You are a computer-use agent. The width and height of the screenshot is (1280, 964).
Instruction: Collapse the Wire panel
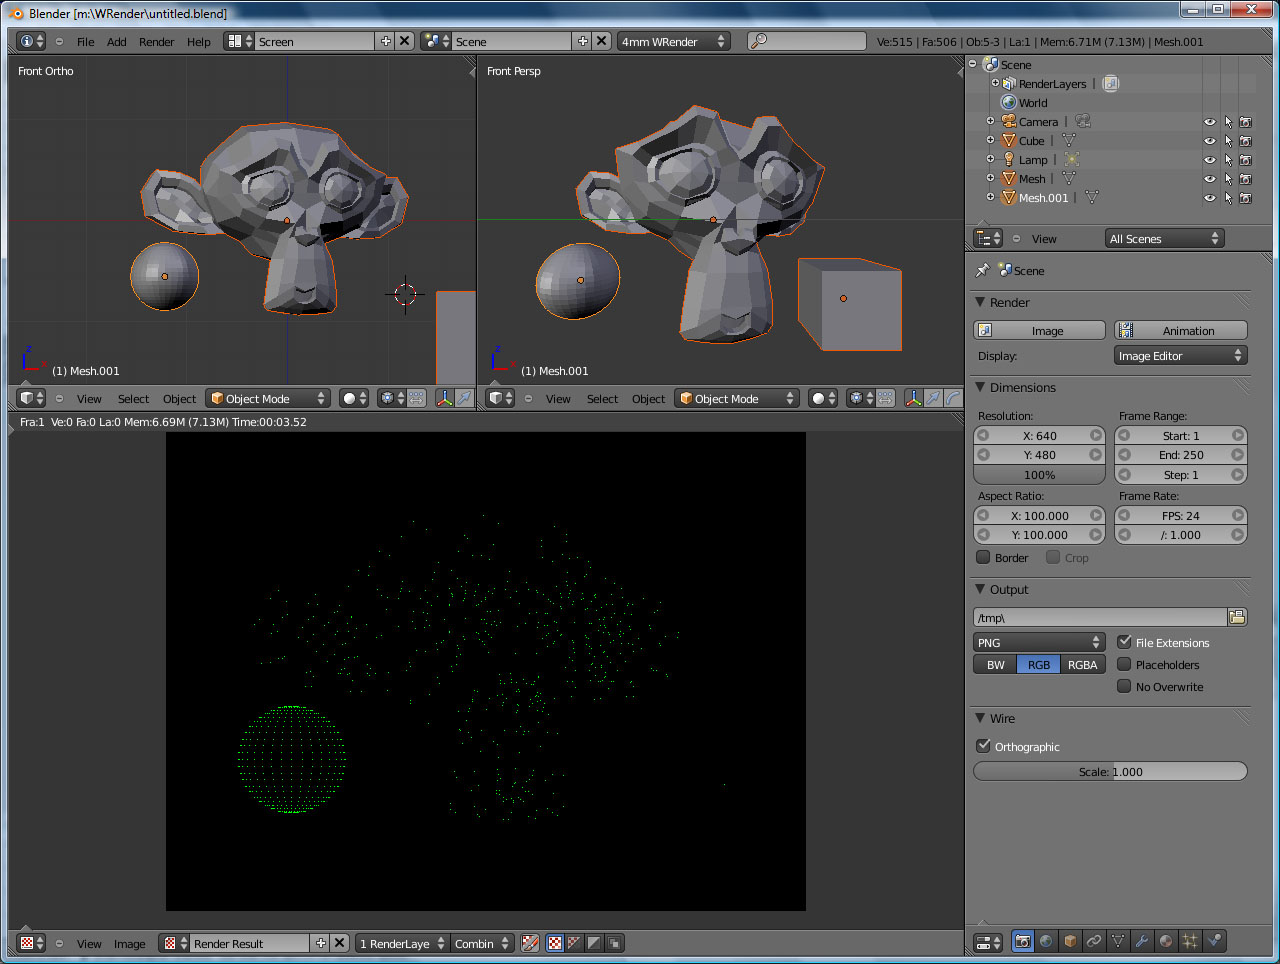pos(980,718)
